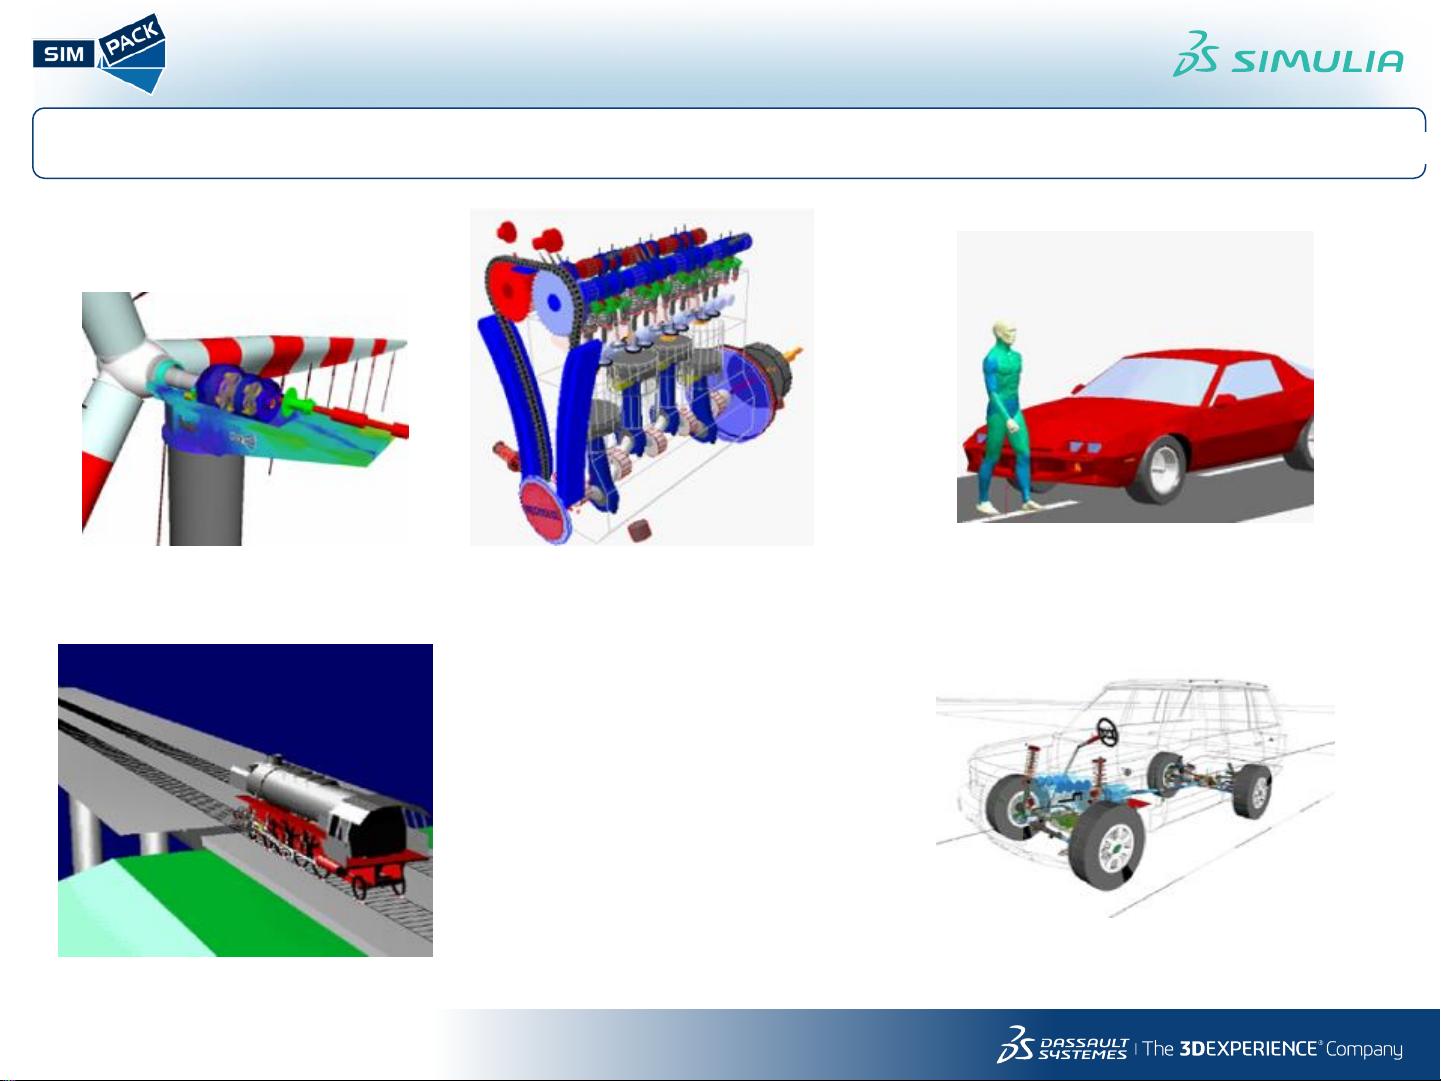Viewport: 1441px width, 1081px height.
Task: Click the SIMPACK logo in the header
Action: pyautogui.click(x=99, y=55)
